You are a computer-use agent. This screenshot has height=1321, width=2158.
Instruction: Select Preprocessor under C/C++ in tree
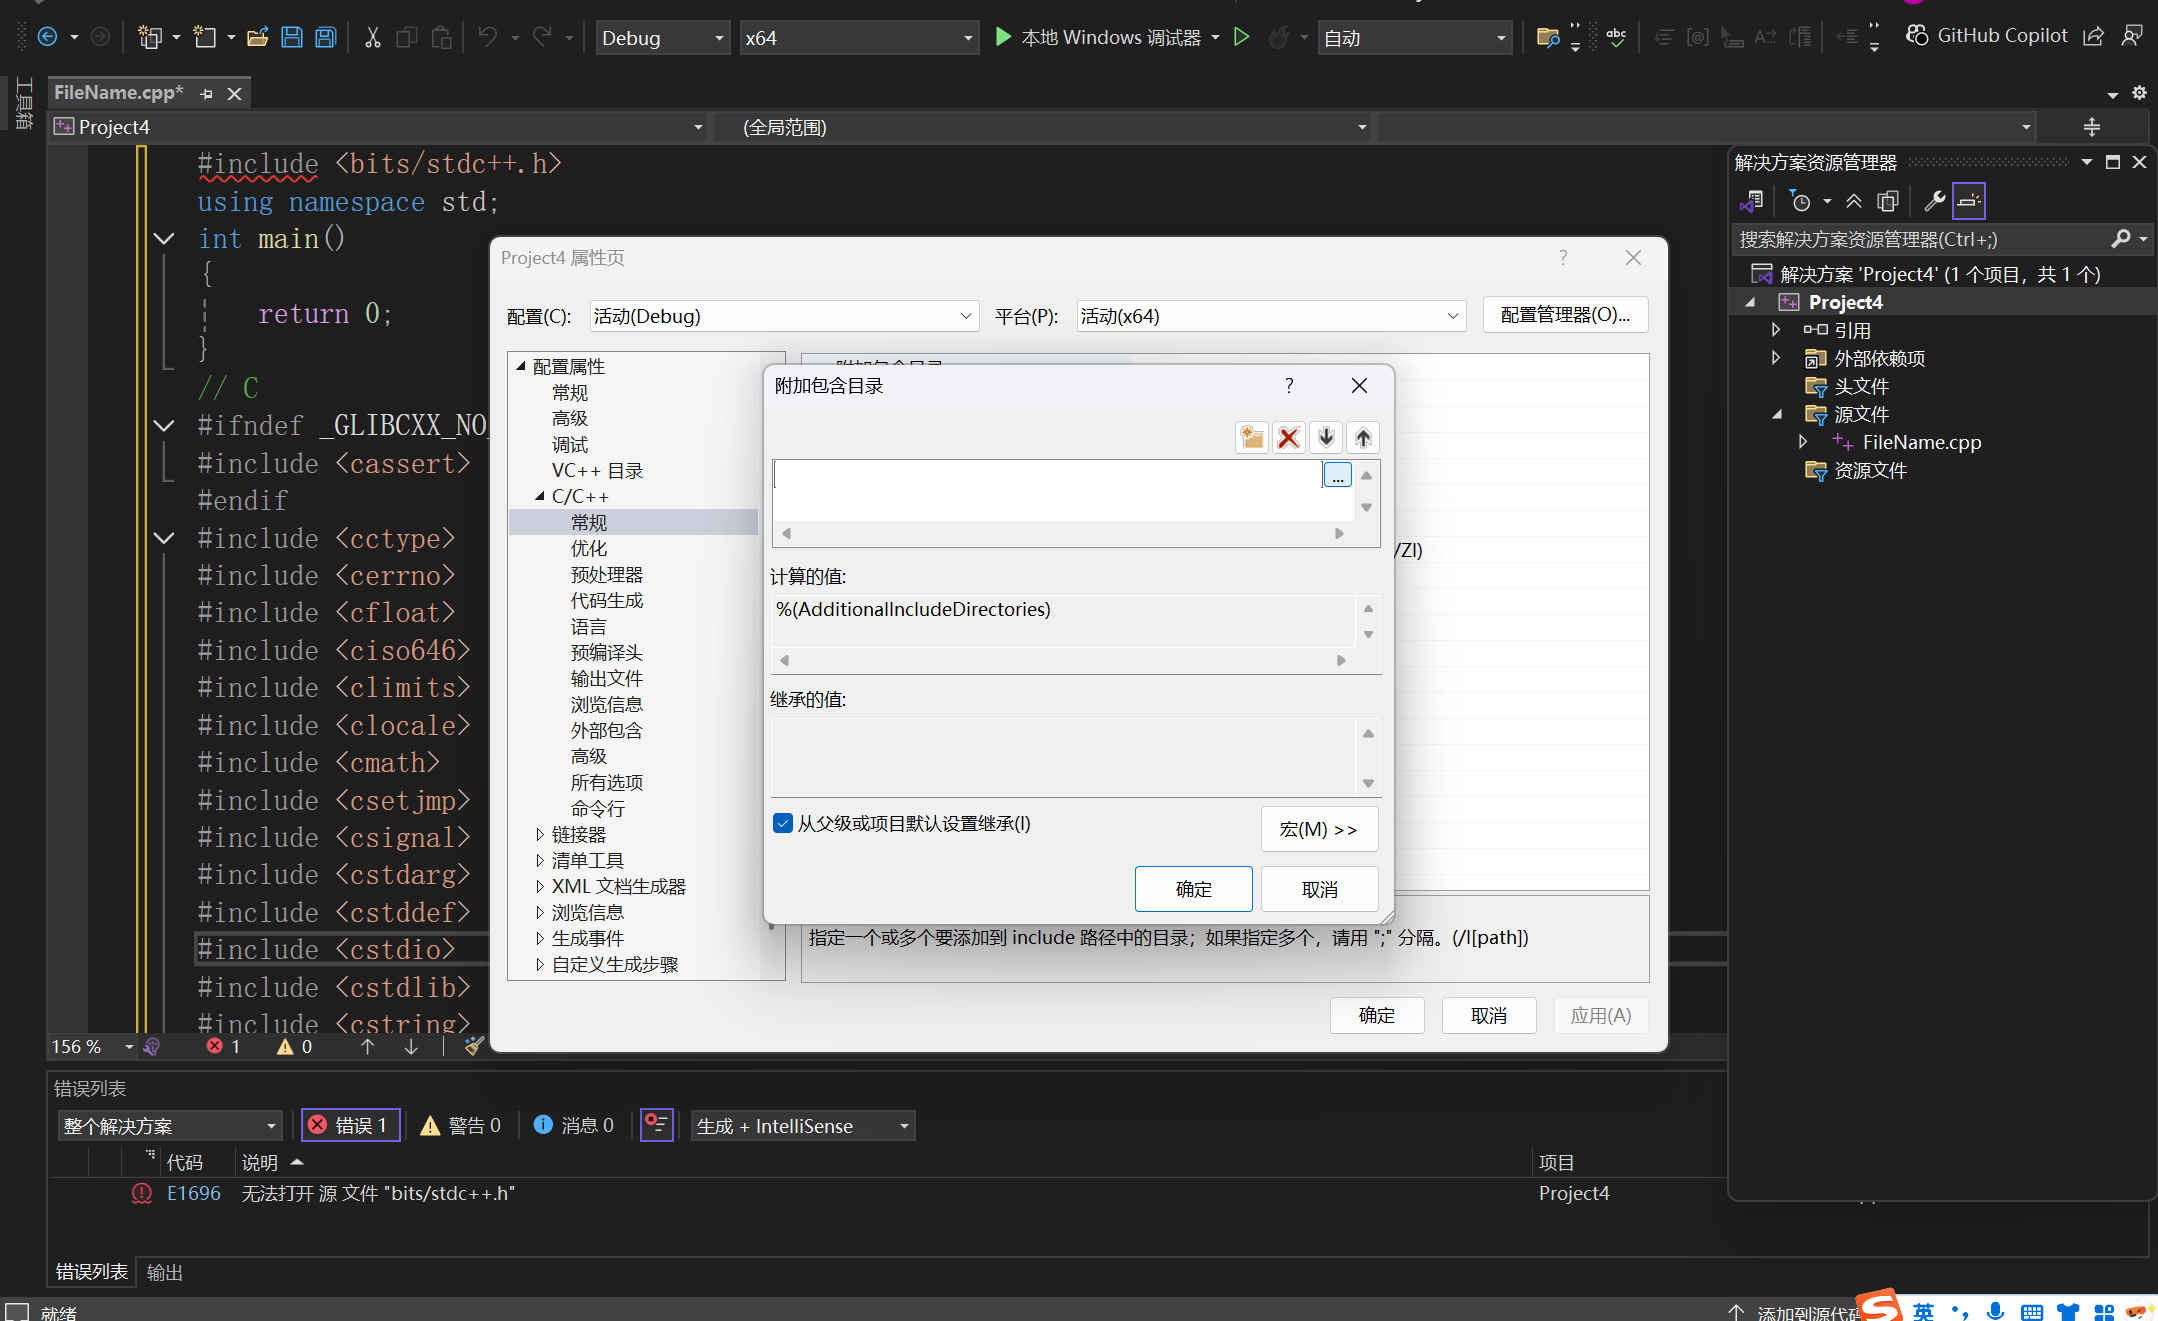click(x=606, y=575)
